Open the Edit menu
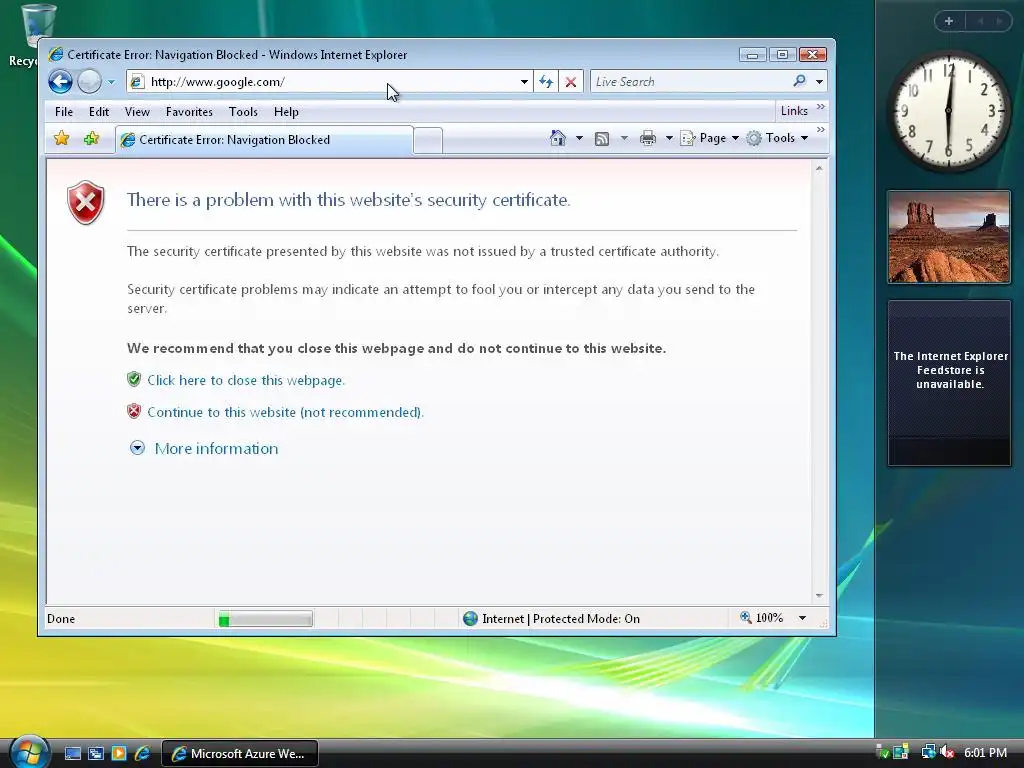1024x768 pixels. coord(99,112)
